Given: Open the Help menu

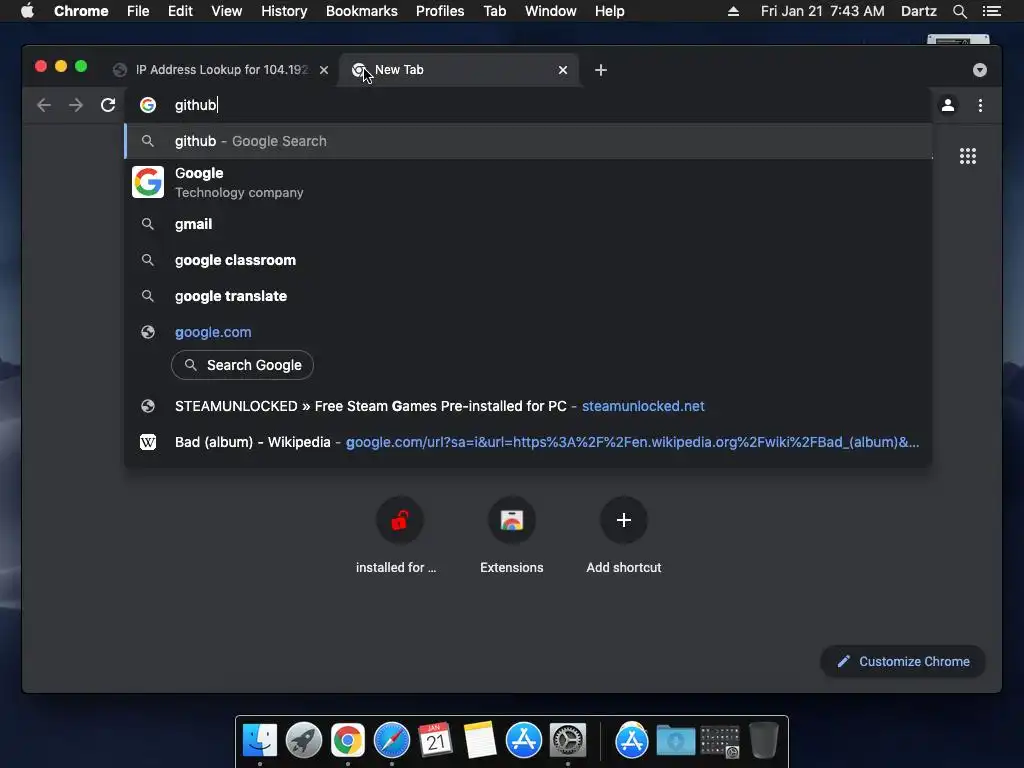Looking at the screenshot, I should pos(609,11).
